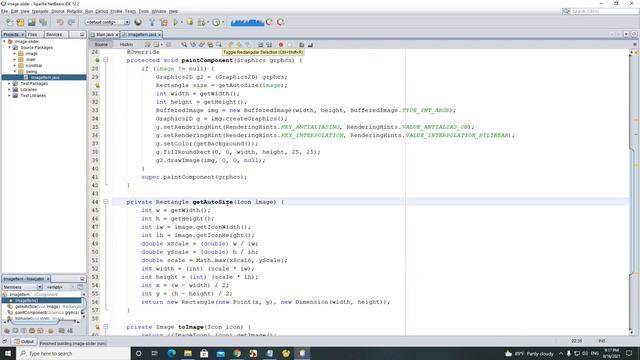Collapse the getAutoSize method code fold
This screenshot has width=640, height=360.
pos(106,202)
